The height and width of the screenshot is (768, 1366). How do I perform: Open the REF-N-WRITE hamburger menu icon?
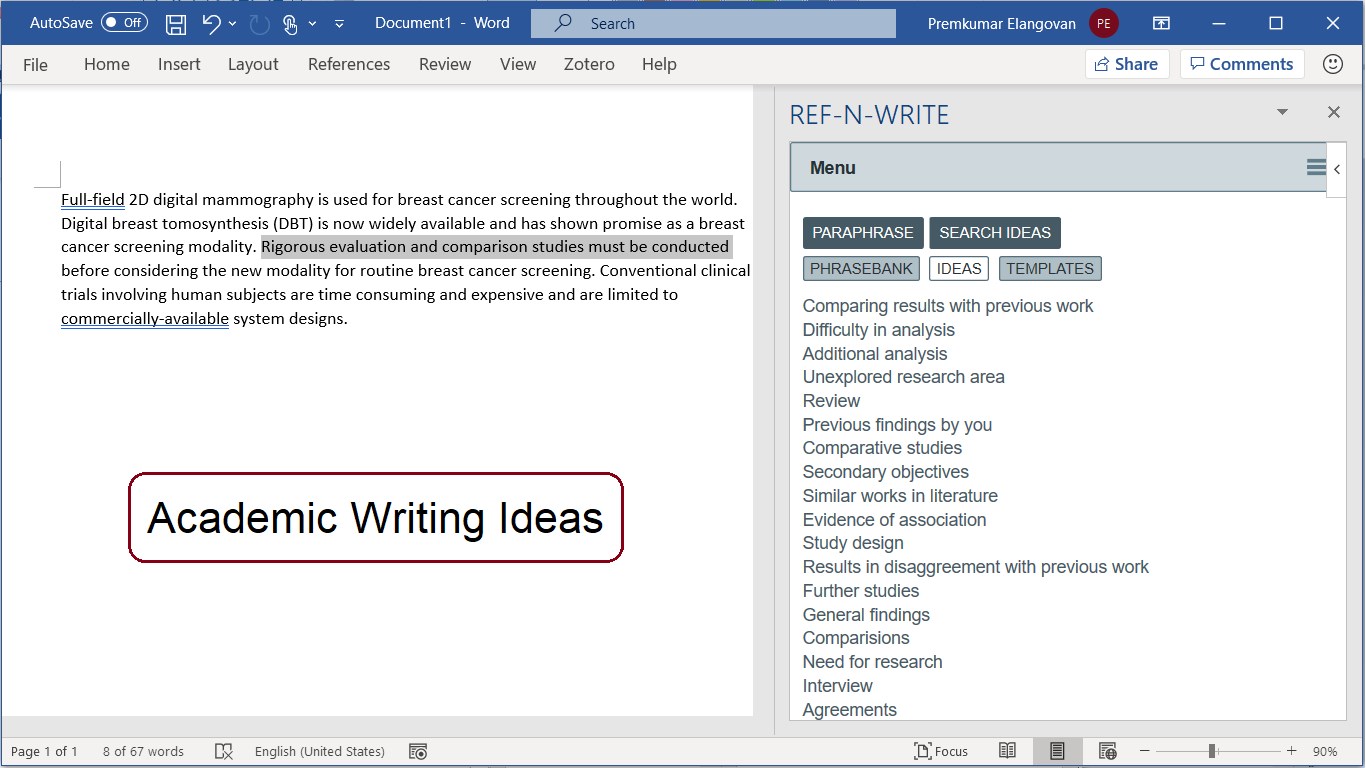tap(1316, 168)
